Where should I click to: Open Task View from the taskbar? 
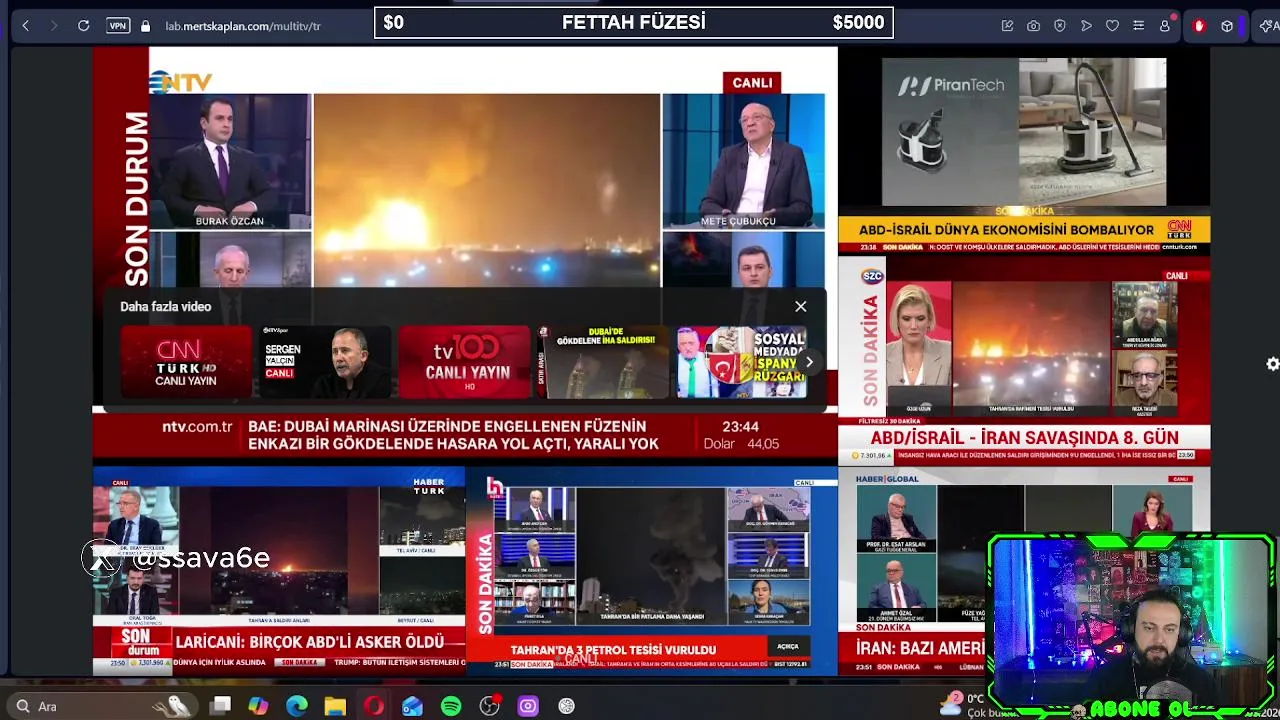[221, 706]
